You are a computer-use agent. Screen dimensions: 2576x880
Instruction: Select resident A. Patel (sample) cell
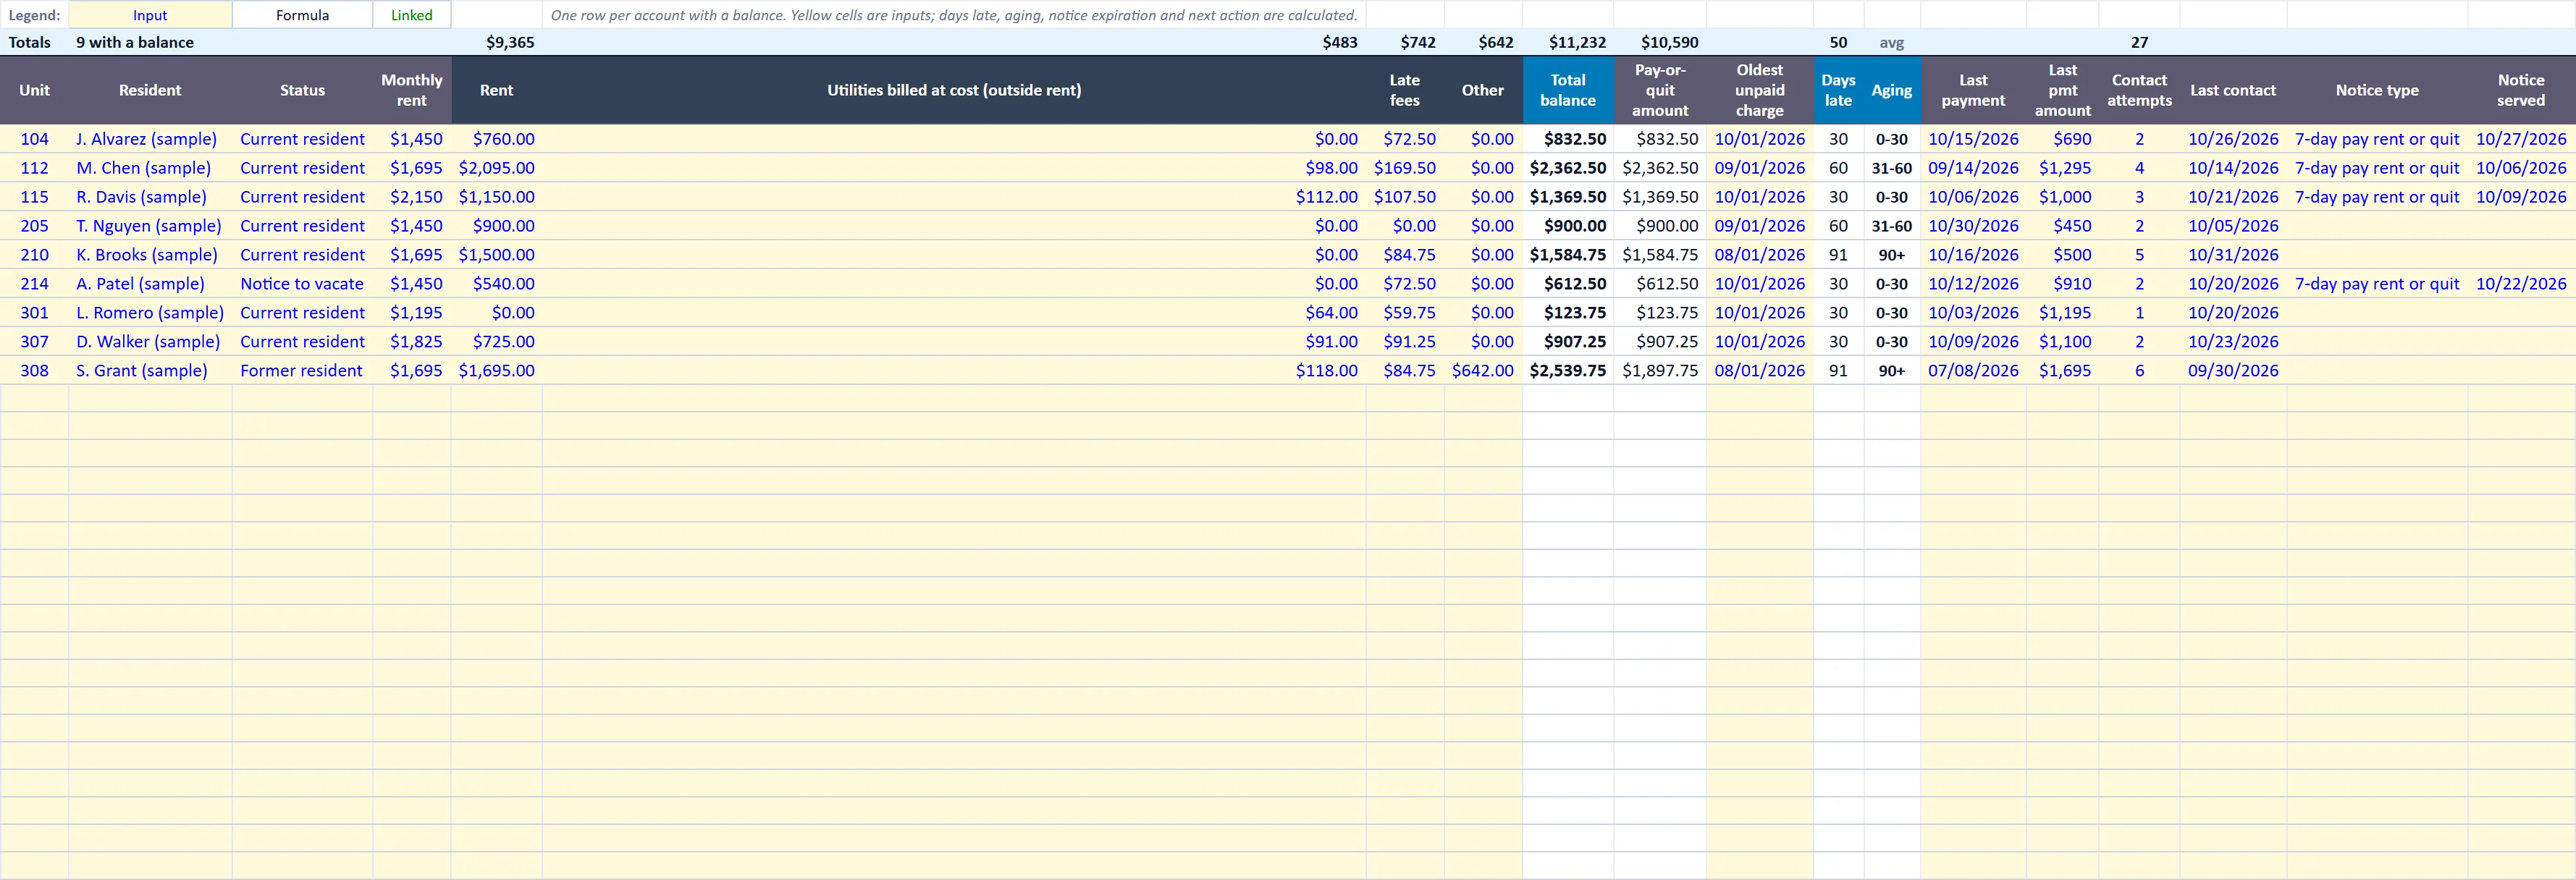[x=150, y=284]
